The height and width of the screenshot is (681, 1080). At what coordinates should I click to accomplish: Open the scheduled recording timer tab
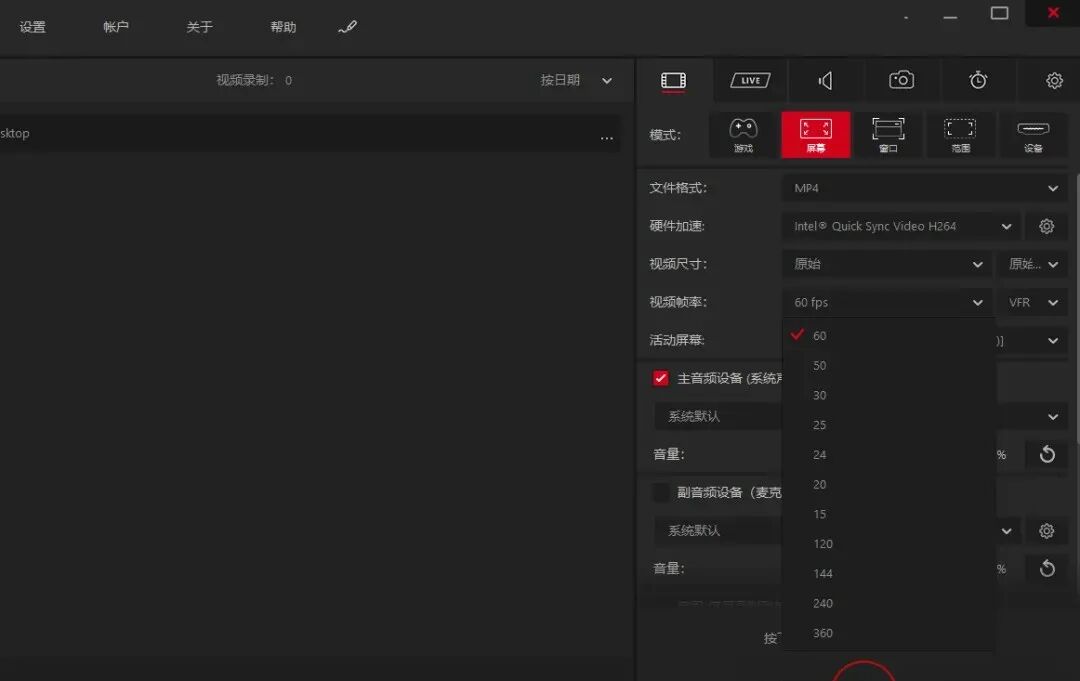[x=978, y=80]
